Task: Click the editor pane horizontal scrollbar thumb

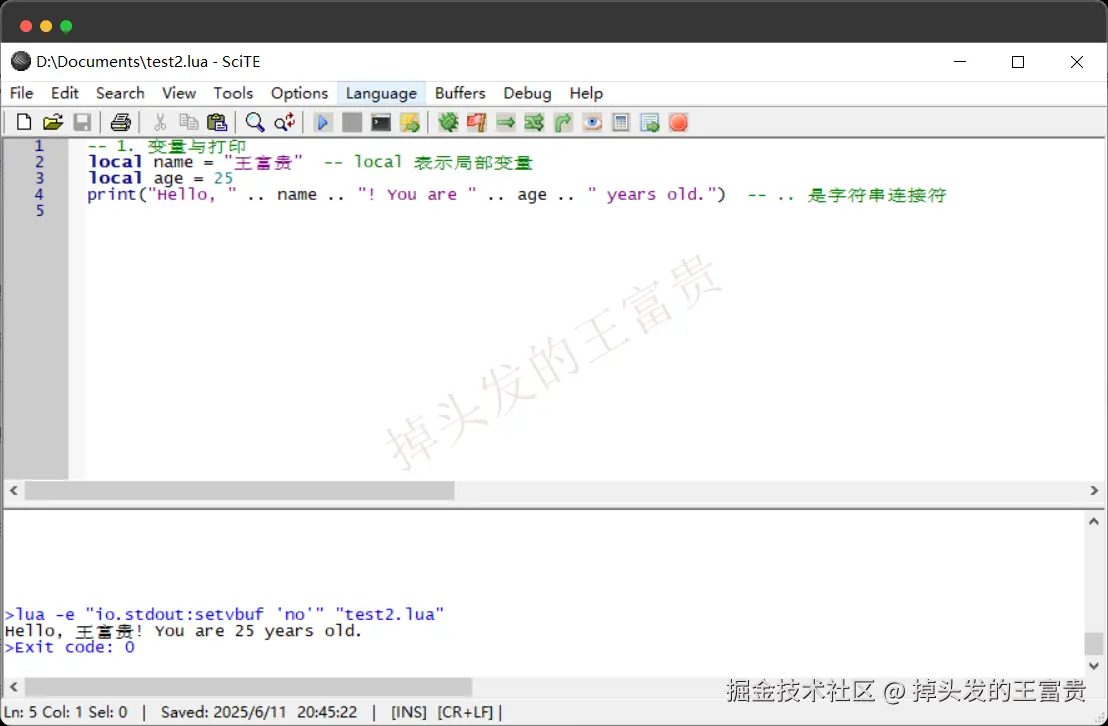Action: coord(240,490)
